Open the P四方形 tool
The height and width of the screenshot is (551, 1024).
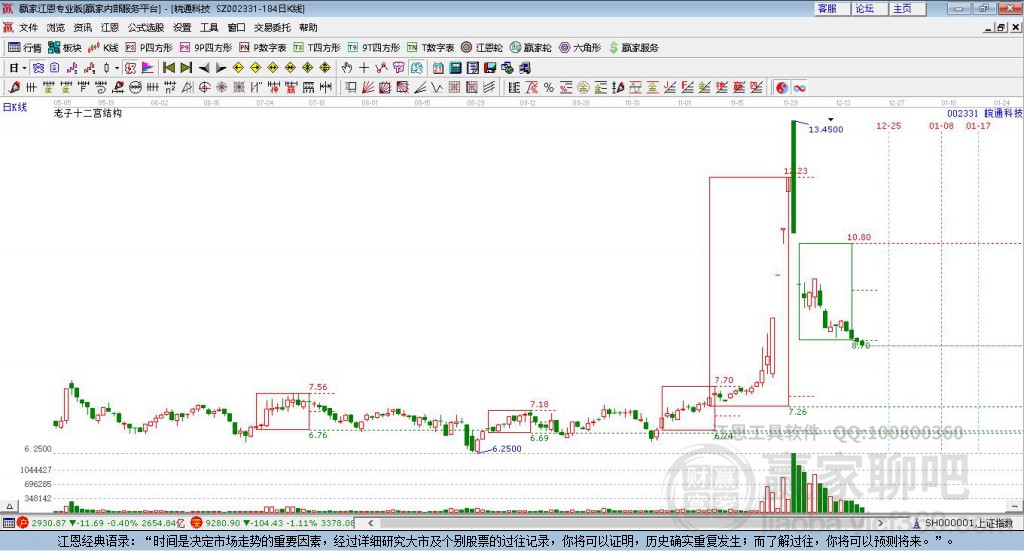point(149,48)
